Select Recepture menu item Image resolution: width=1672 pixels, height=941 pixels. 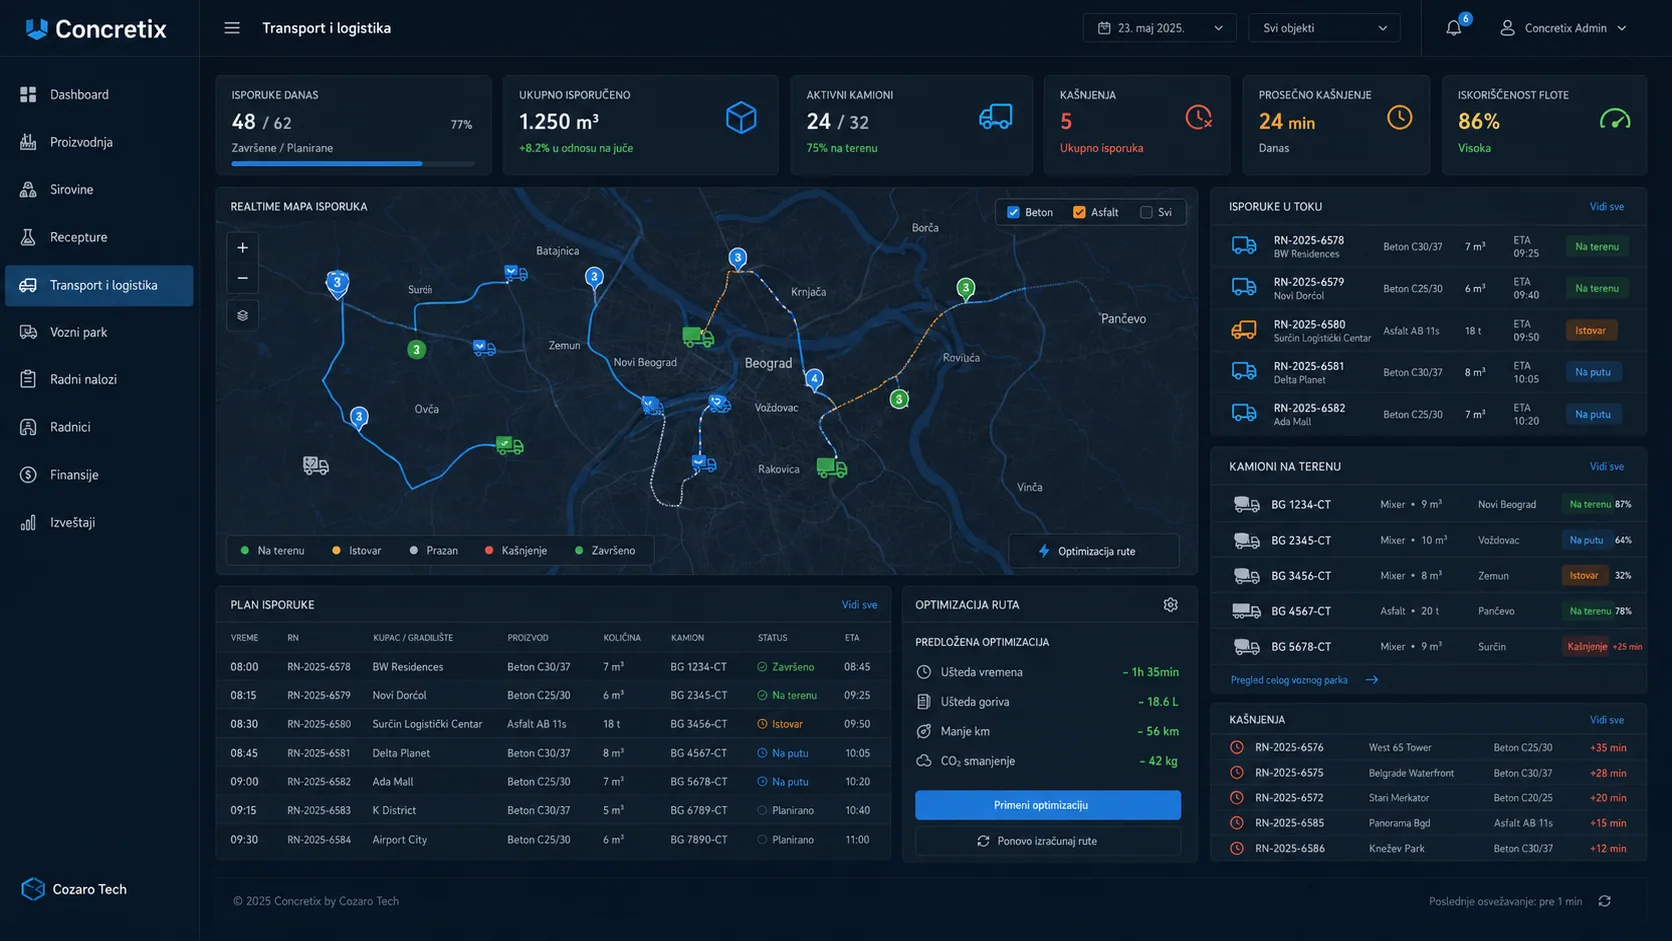click(x=99, y=237)
